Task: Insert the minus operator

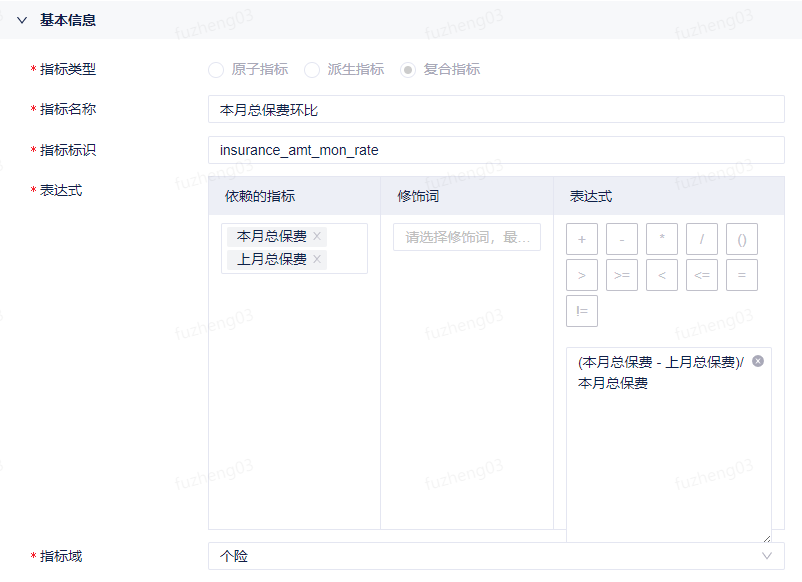Action: (622, 239)
